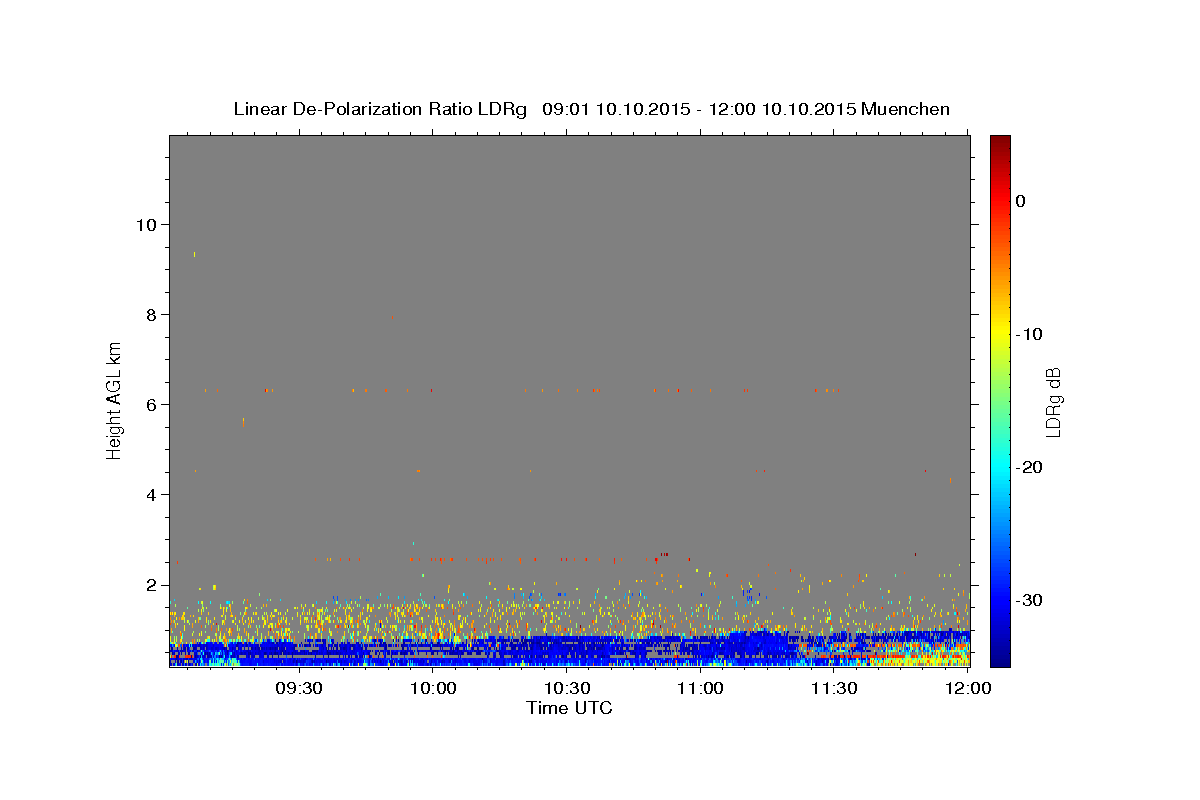Viewport: 1200px width, 800px height.
Task: Click the 'Time UTC' axis label
Action: pos(569,708)
